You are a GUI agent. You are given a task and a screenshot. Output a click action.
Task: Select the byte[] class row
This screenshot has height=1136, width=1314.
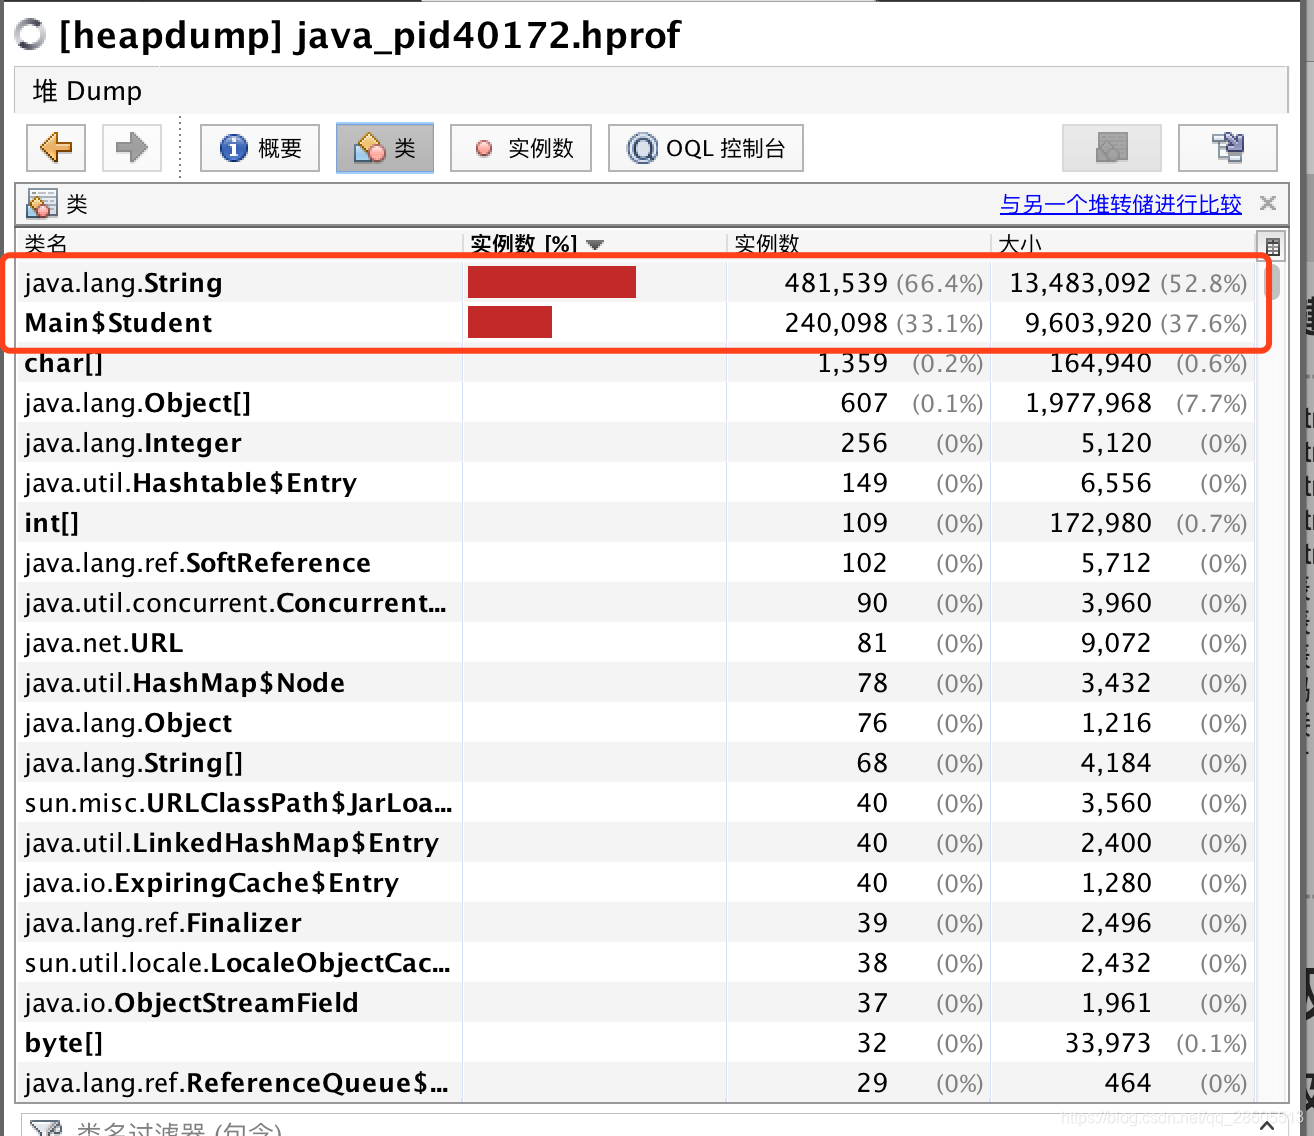(x=635, y=1043)
